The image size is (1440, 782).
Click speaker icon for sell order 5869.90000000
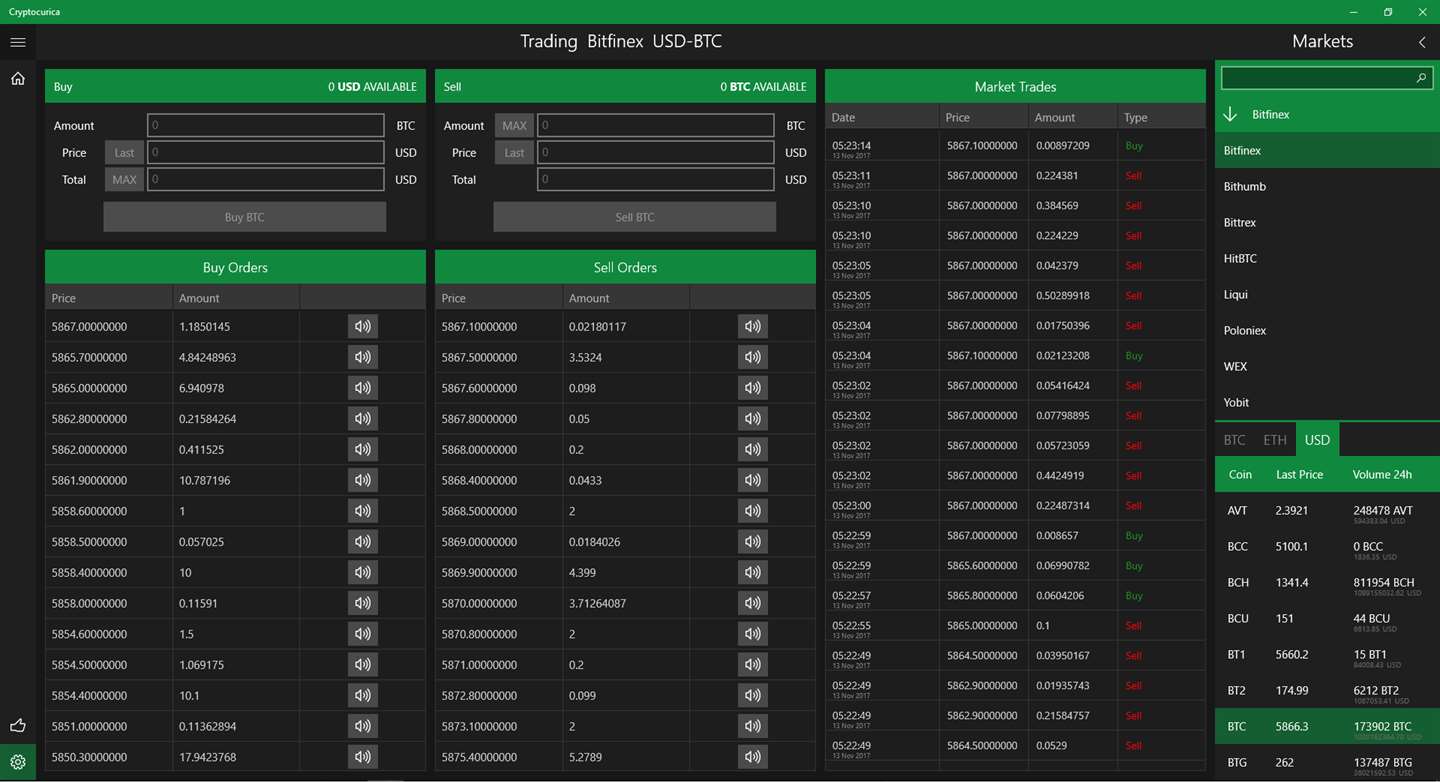753,572
